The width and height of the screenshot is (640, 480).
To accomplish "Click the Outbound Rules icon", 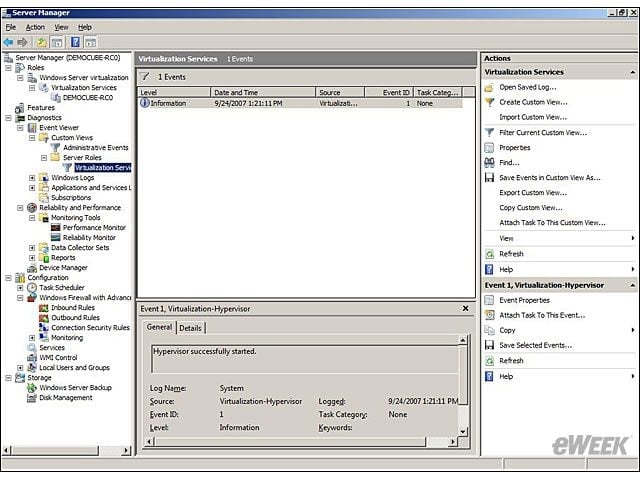I will pyautogui.click(x=44, y=318).
